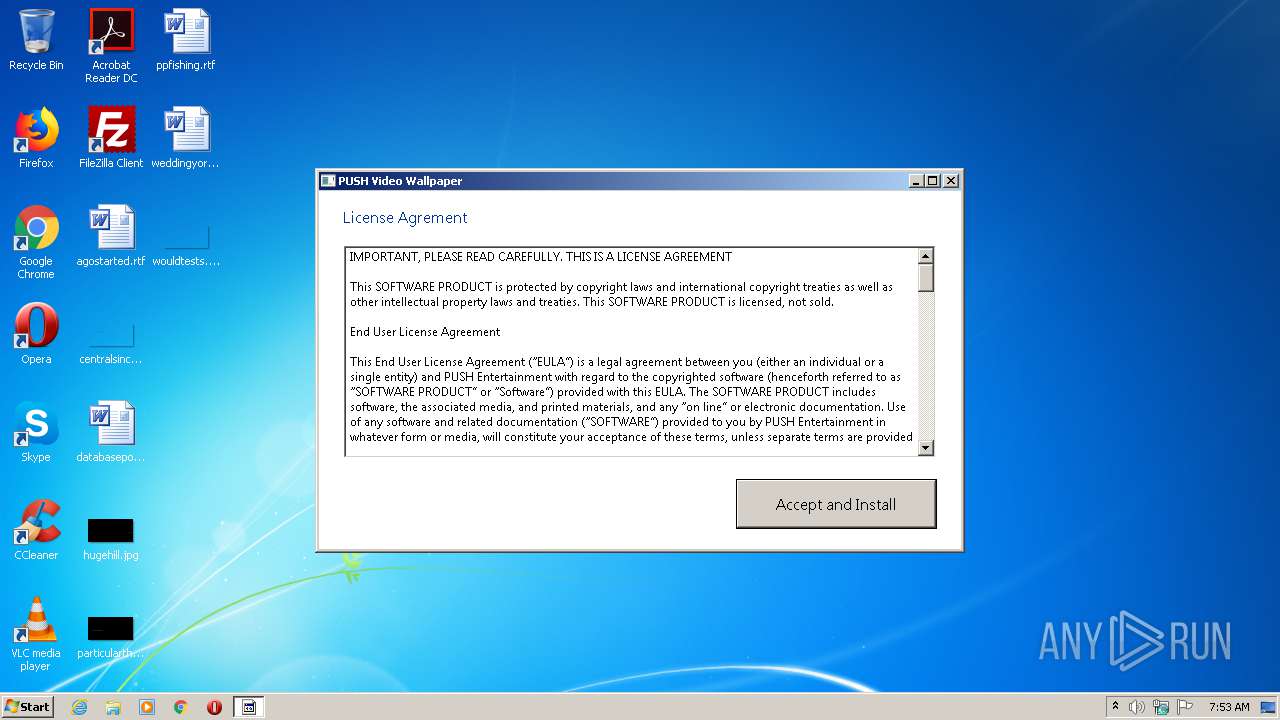Select the wouldtests desktop file
This screenshot has height=720, width=1280.
point(186,246)
